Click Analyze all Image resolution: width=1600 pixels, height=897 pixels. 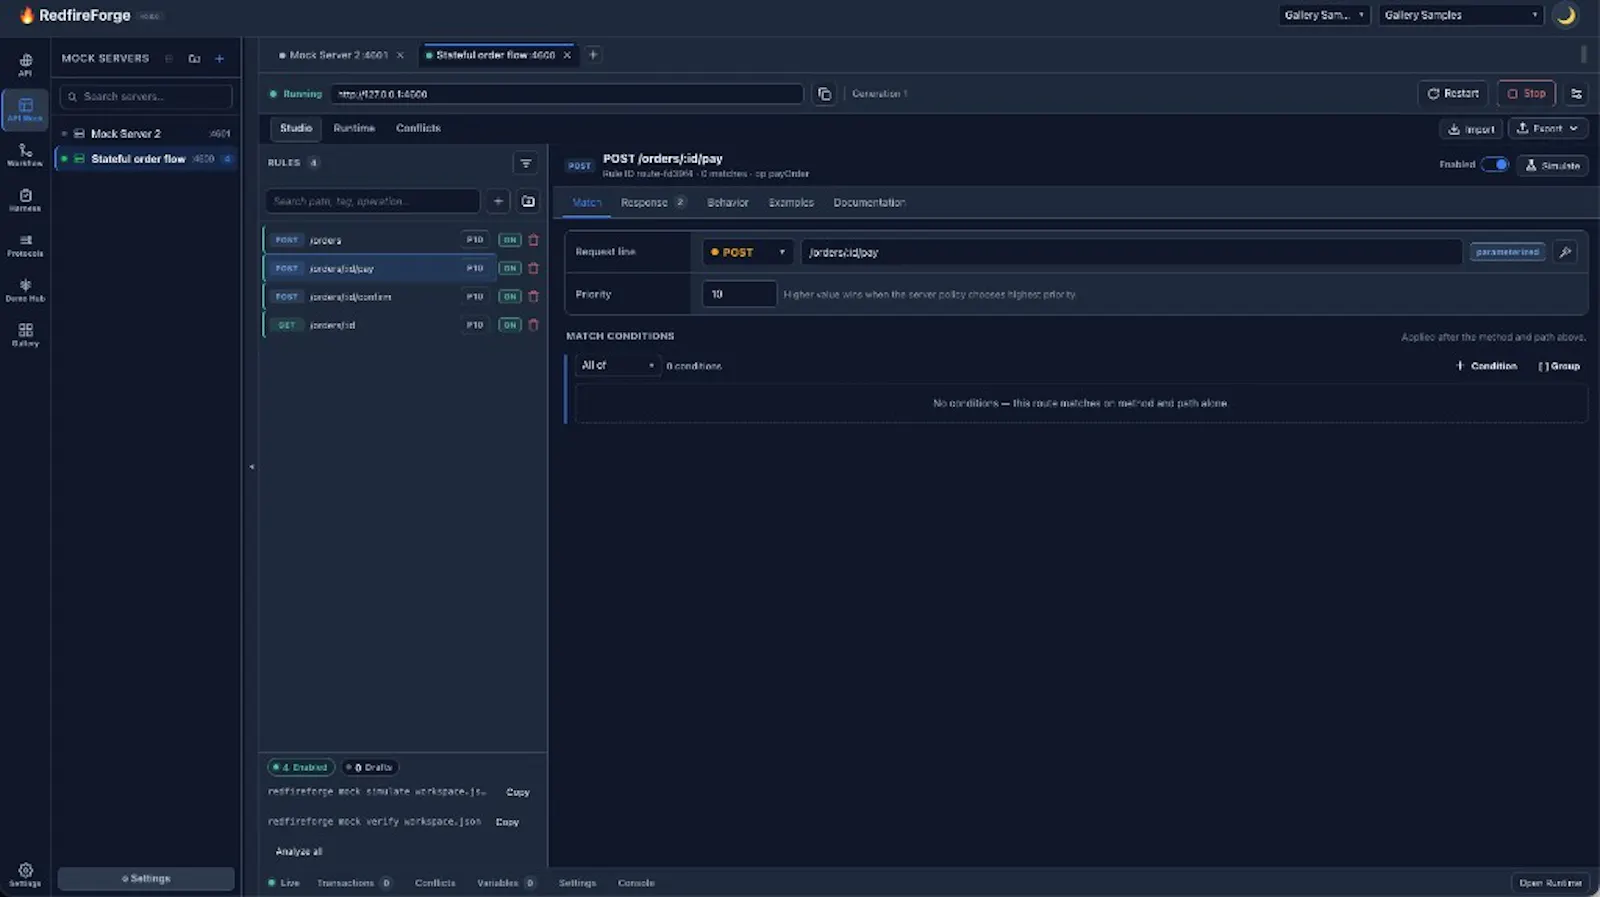[299, 851]
